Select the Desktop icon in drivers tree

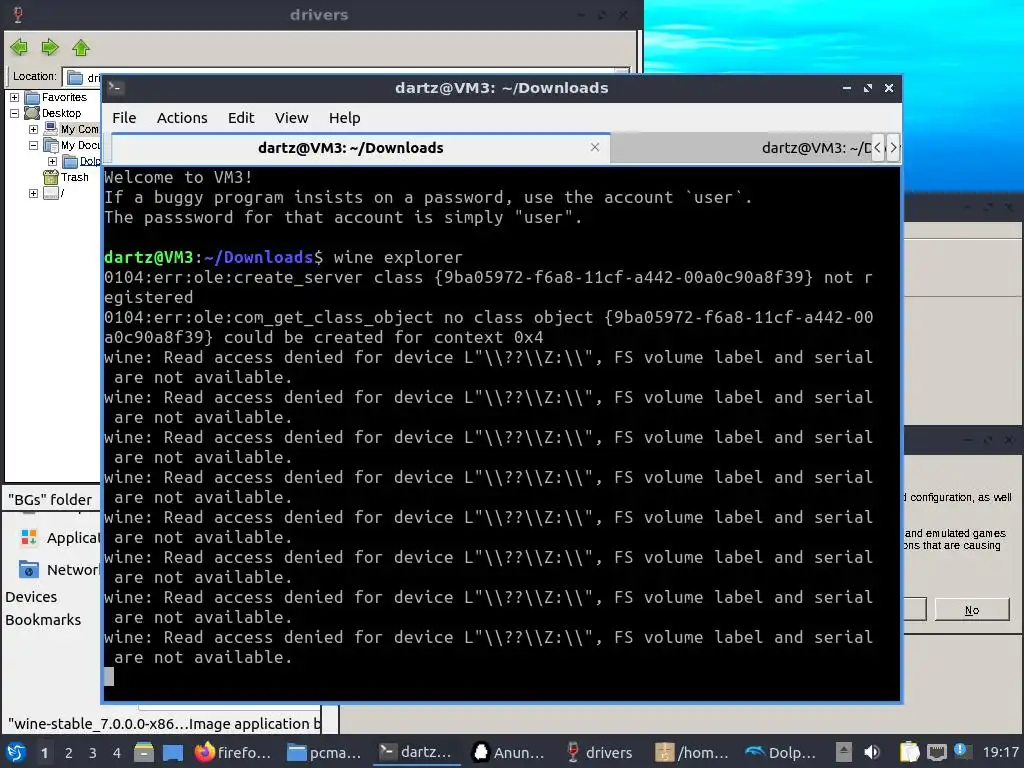(x=32, y=113)
